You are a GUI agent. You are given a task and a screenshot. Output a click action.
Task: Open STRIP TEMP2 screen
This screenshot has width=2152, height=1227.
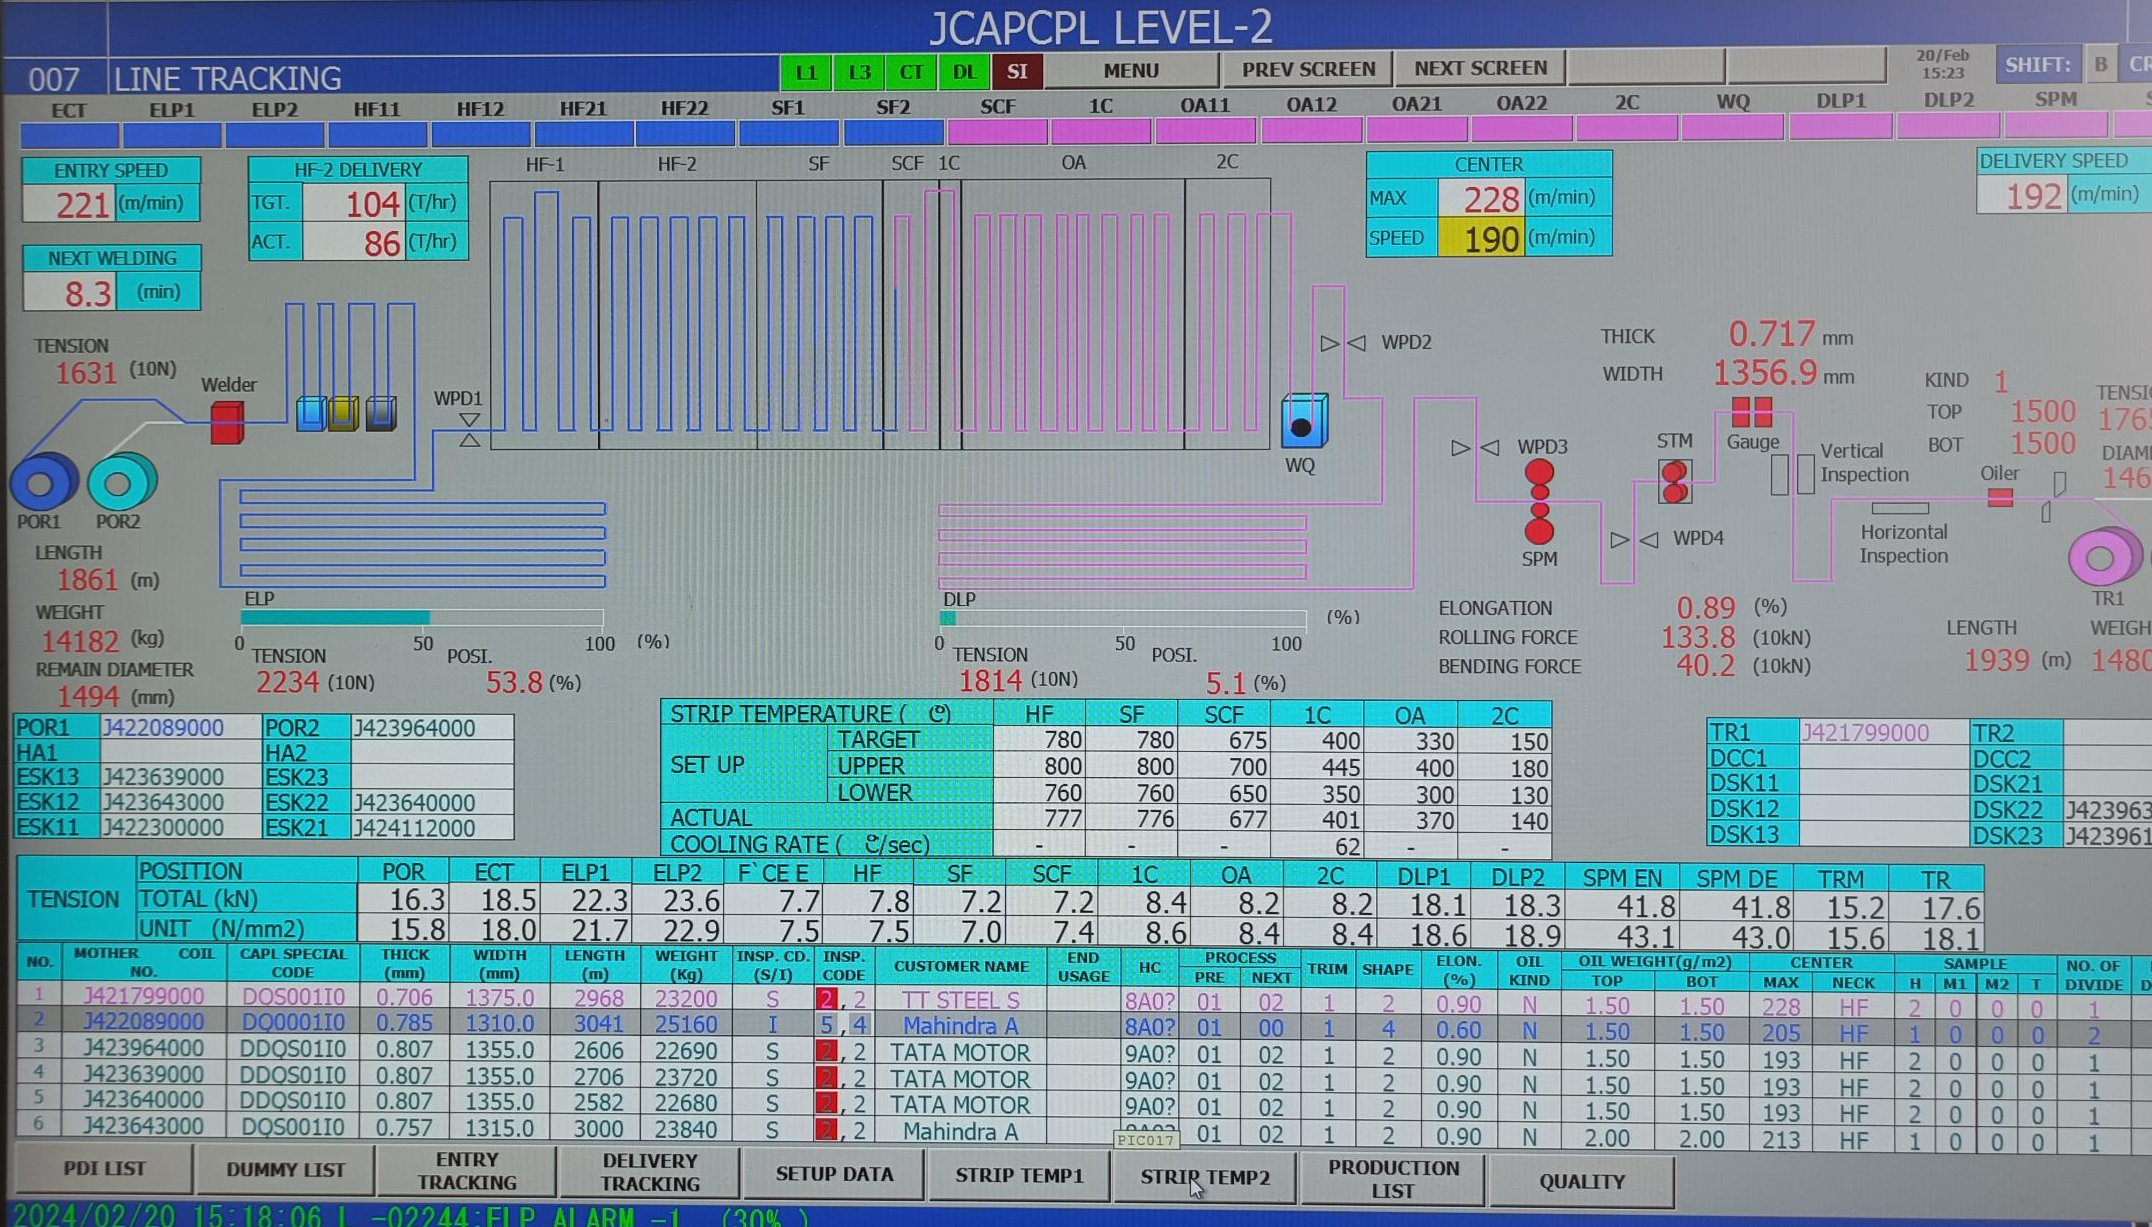pyautogui.click(x=1205, y=1178)
